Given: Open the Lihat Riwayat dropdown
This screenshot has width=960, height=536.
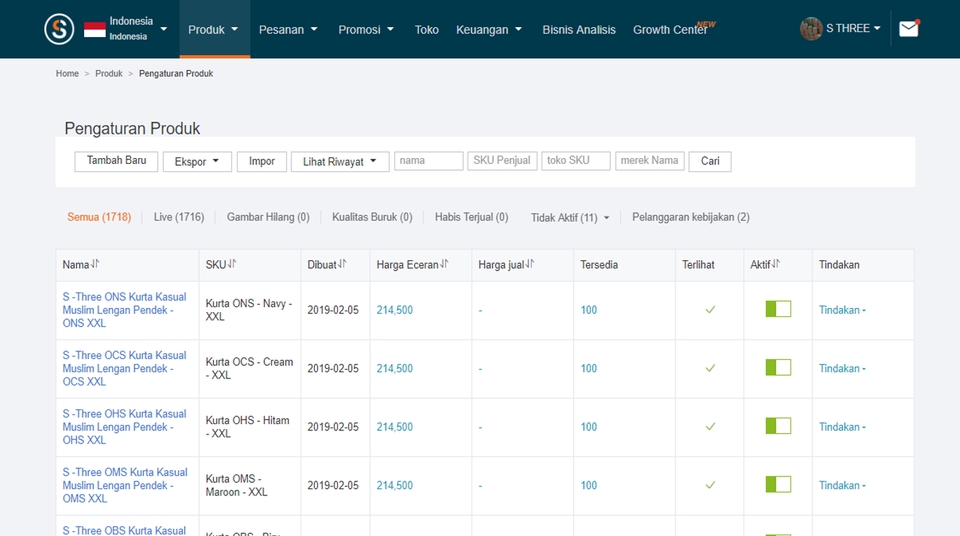Looking at the screenshot, I should pos(340,162).
